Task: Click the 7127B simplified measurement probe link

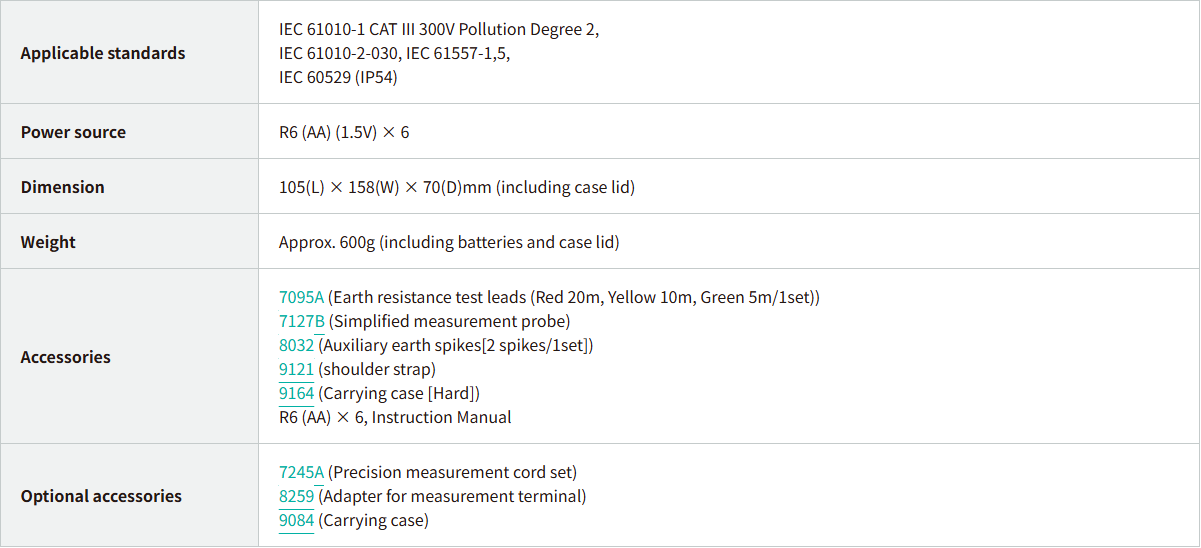Action: 301,321
